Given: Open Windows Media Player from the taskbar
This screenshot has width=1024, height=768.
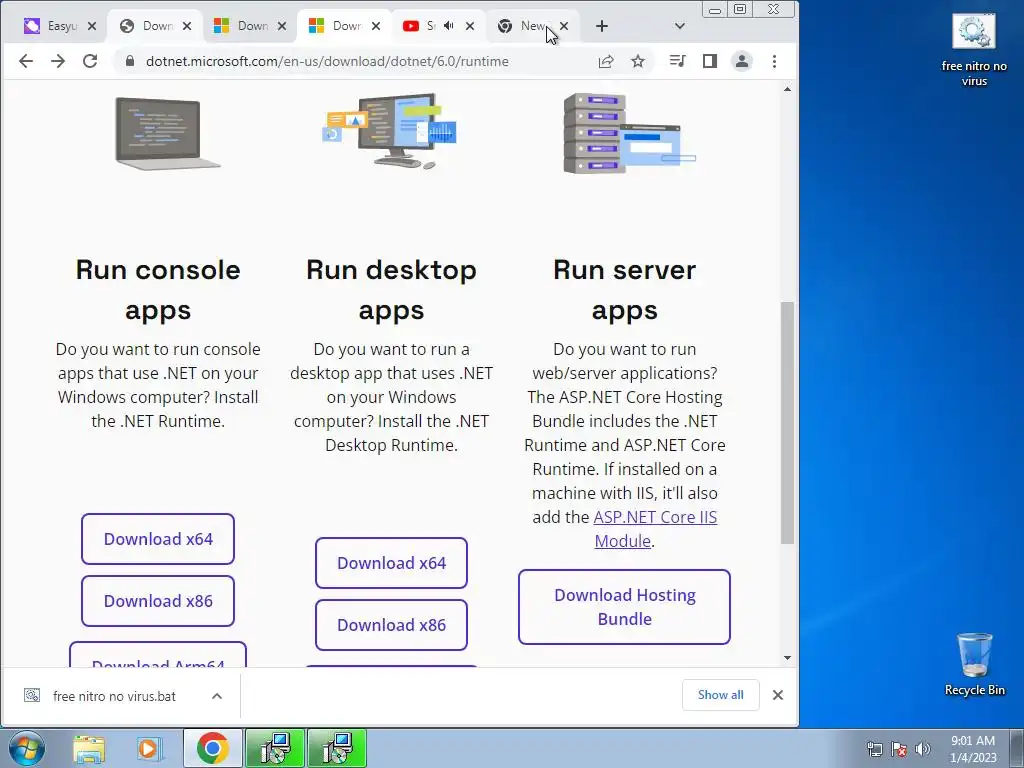Looking at the screenshot, I should coord(148,748).
